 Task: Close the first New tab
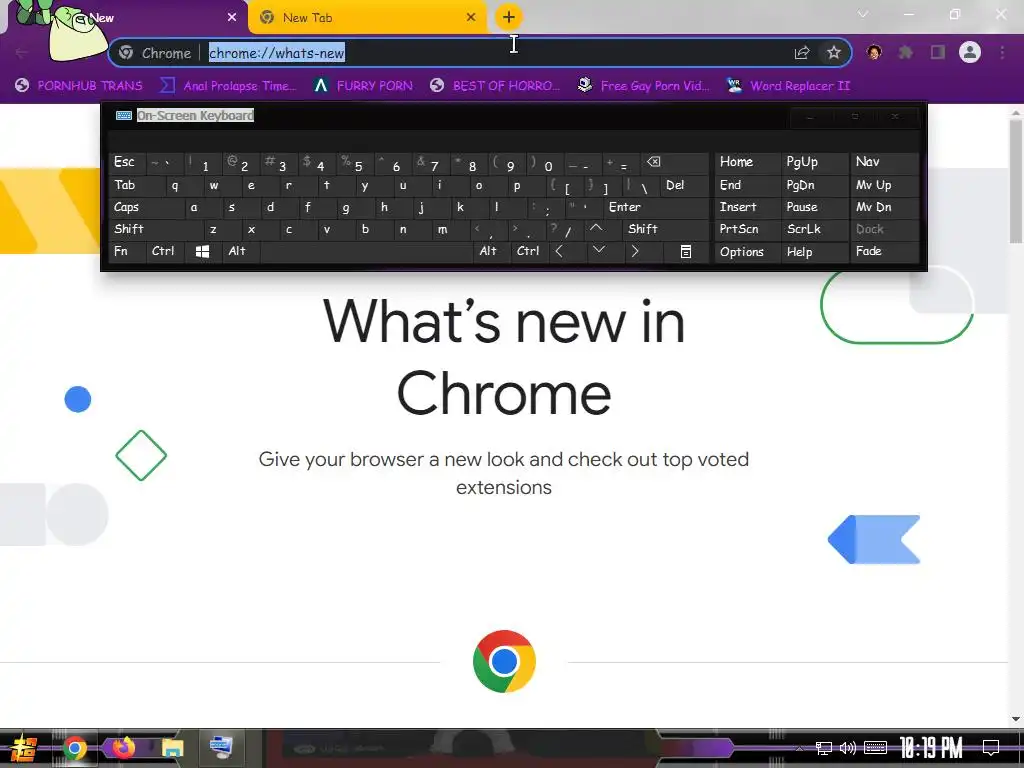(x=232, y=18)
